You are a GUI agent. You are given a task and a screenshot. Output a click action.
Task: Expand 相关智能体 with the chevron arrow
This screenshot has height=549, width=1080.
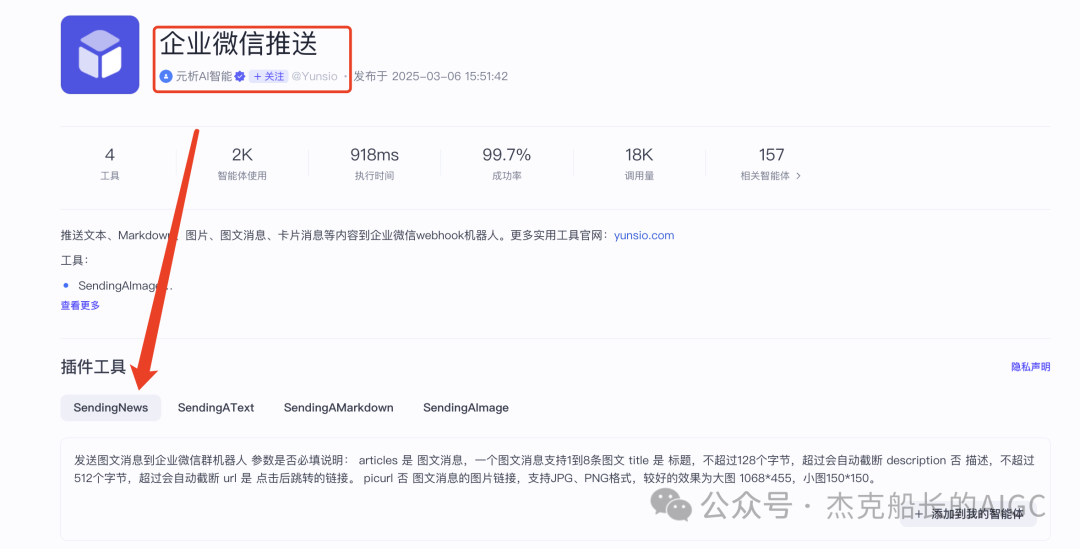click(798, 176)
